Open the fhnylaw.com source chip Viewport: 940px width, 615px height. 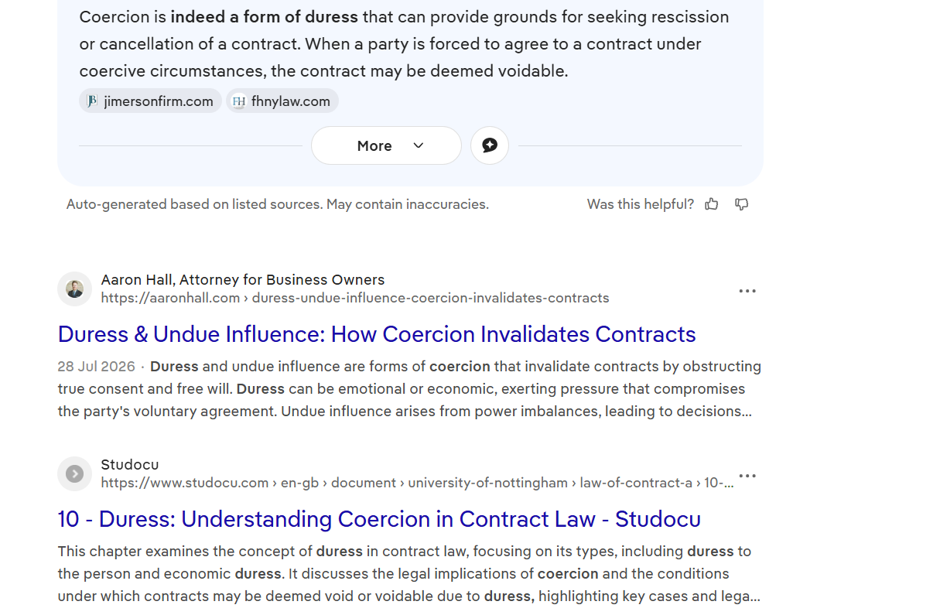(x=282, y=101)
